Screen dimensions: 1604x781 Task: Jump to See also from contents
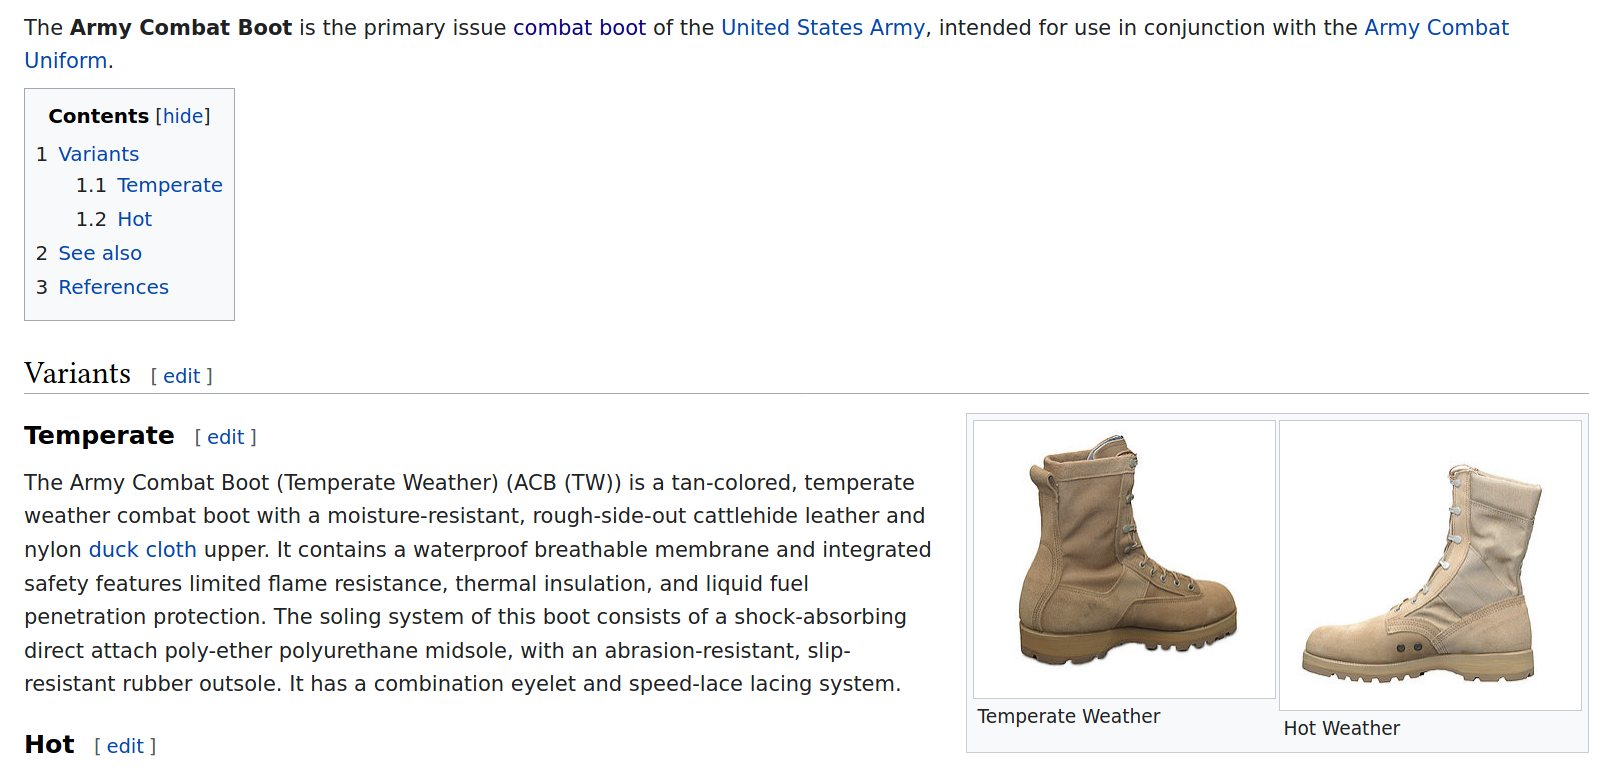click(x=100, y=253)
